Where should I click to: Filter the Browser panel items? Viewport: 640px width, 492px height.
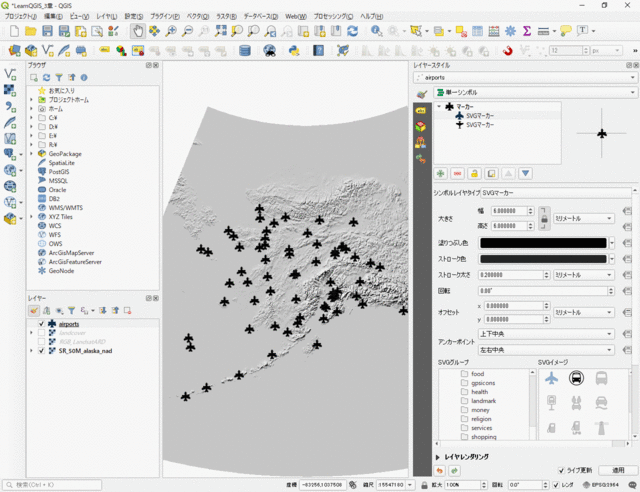[x=59, y=78]
